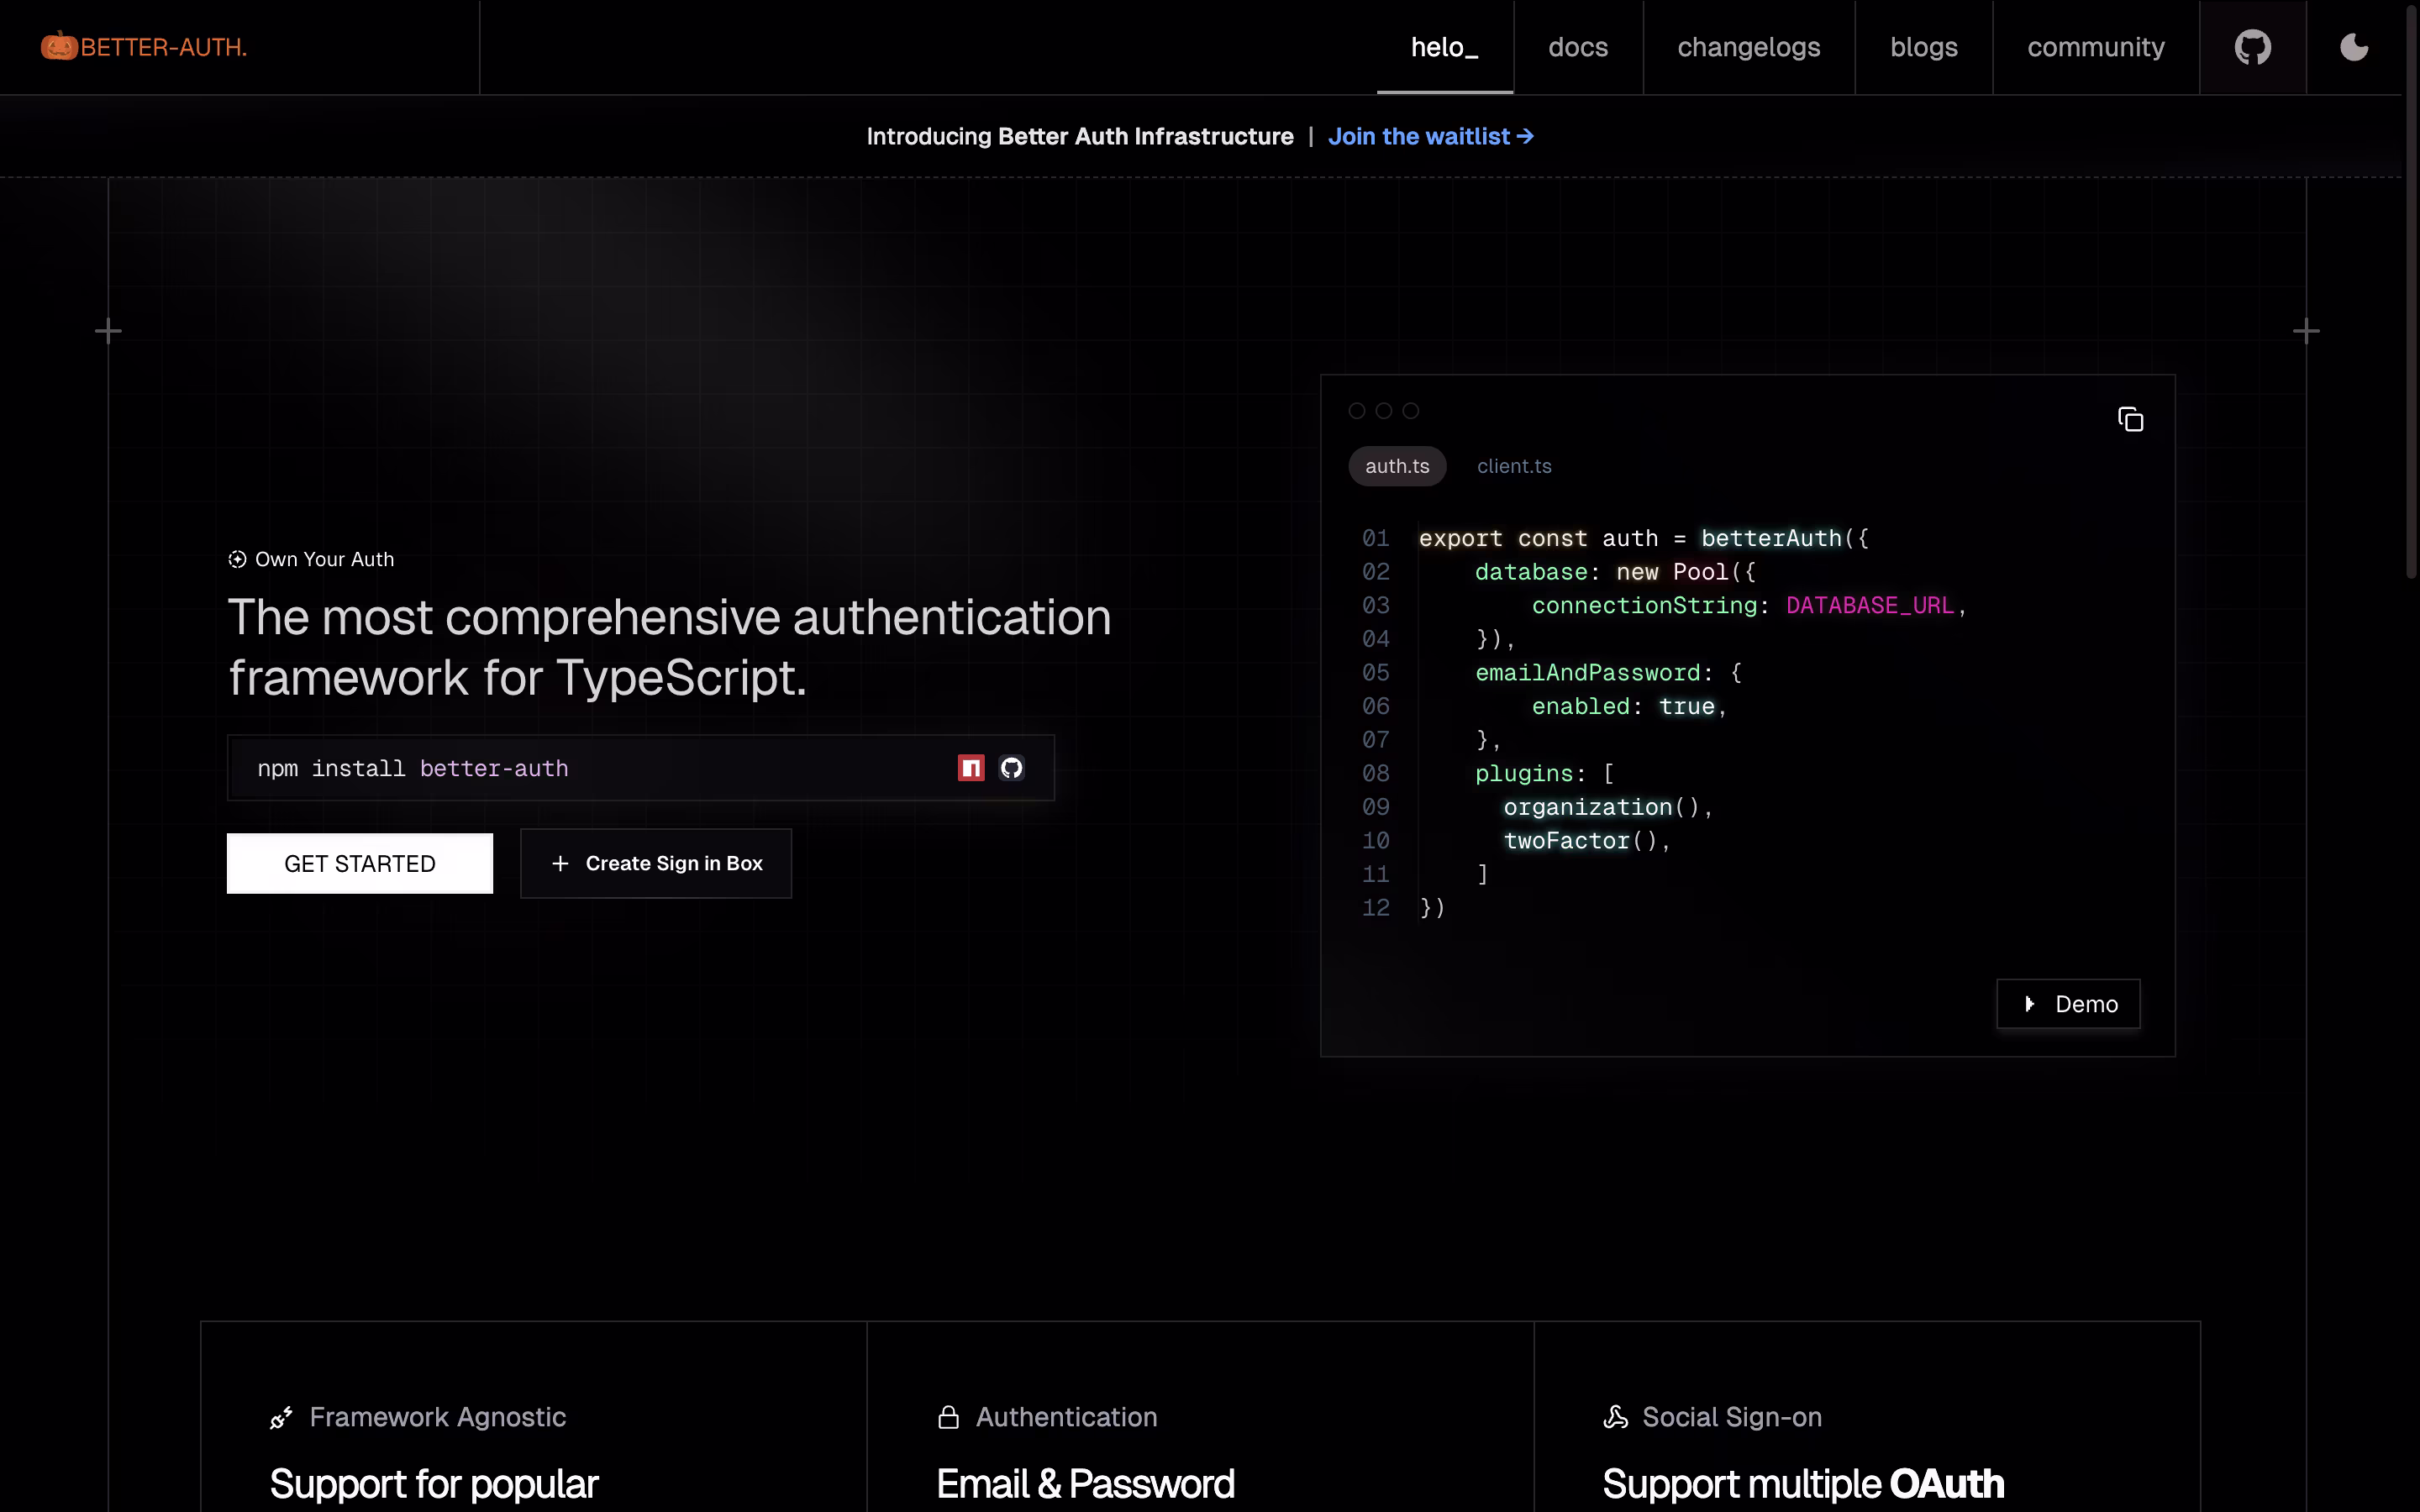This screenshot has width=2420, height=1512.
Task: Switch to the client.ts code tab
Action: [1514, 466]
